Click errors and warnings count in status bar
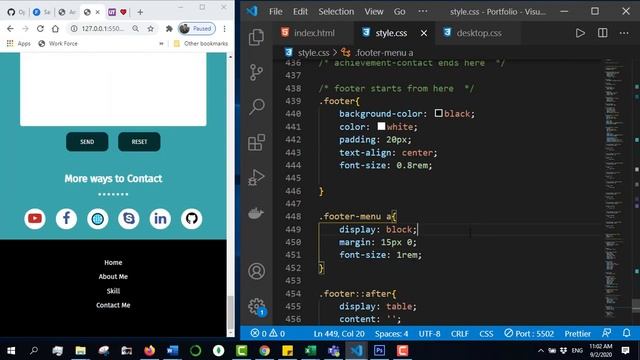 click(268, 333)
